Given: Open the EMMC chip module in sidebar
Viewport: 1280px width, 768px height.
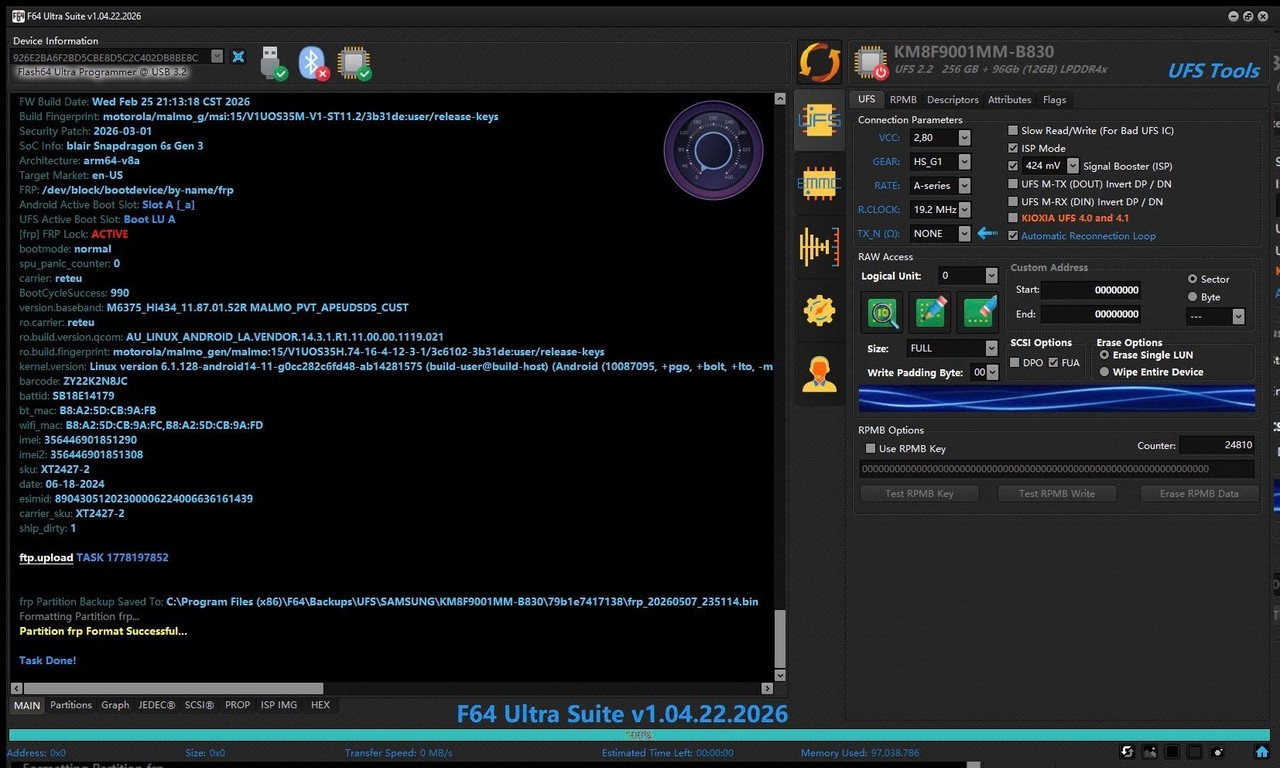Looking at the screenshot, I should [819, 184].
